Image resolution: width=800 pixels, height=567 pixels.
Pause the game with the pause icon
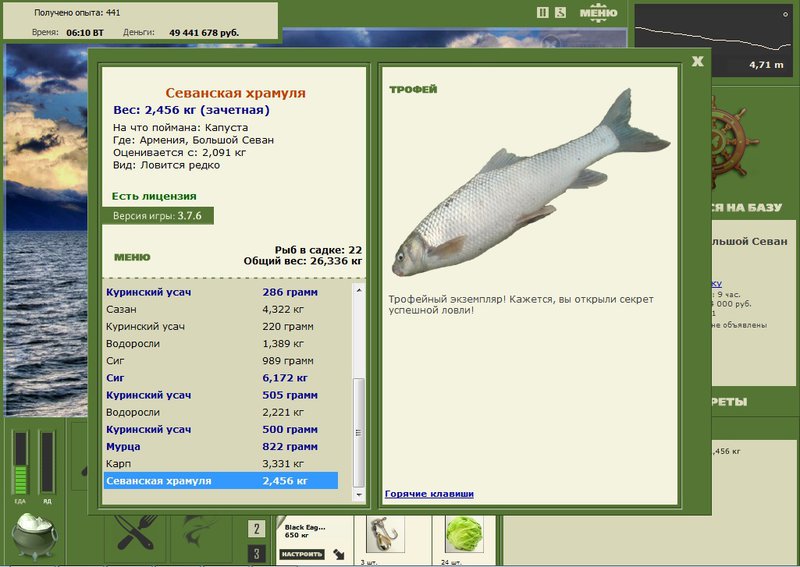(542, 13)
